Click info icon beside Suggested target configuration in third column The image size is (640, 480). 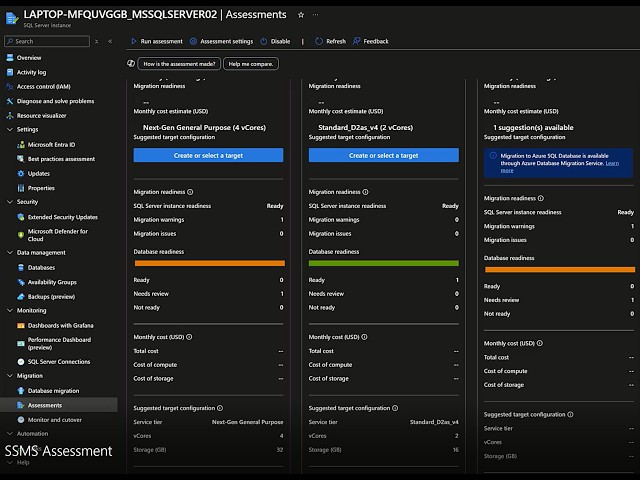pyautogui.click(x=571, y=414)
